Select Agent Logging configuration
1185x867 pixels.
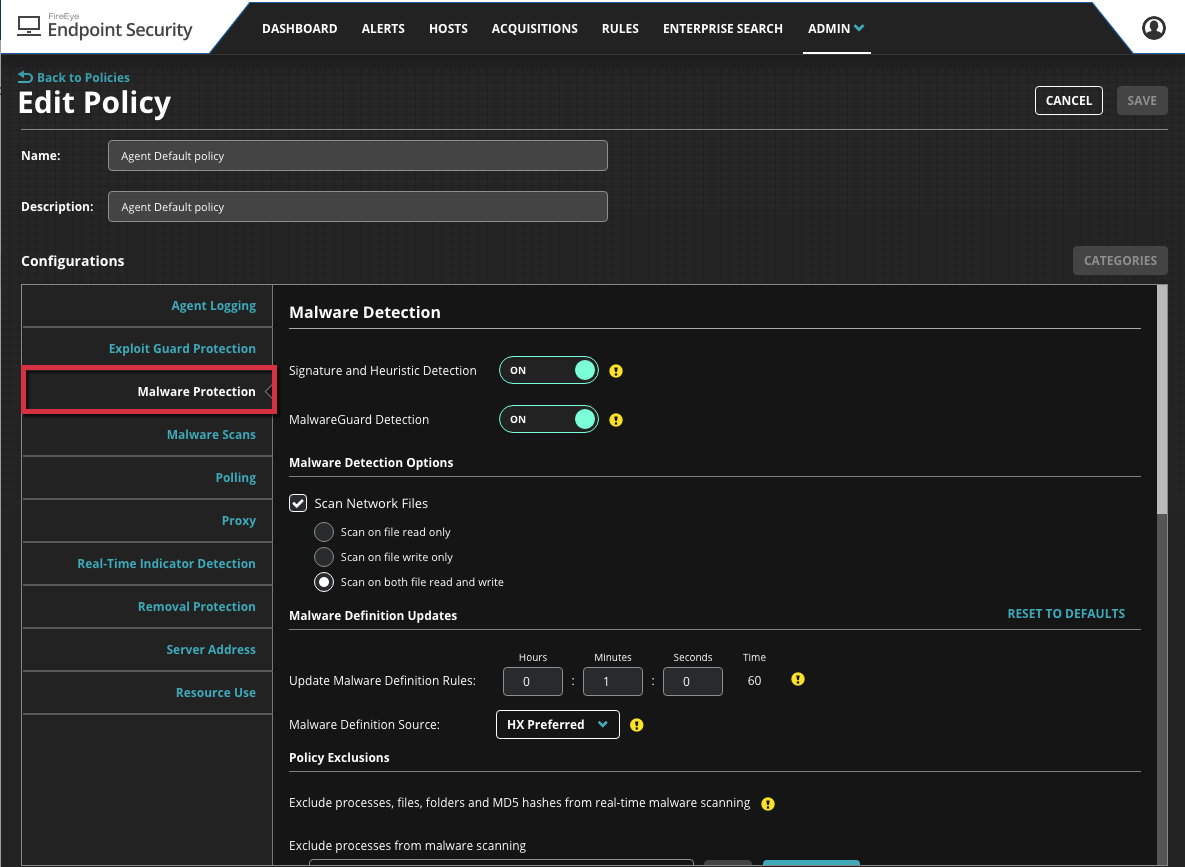(x=147, y=306)
